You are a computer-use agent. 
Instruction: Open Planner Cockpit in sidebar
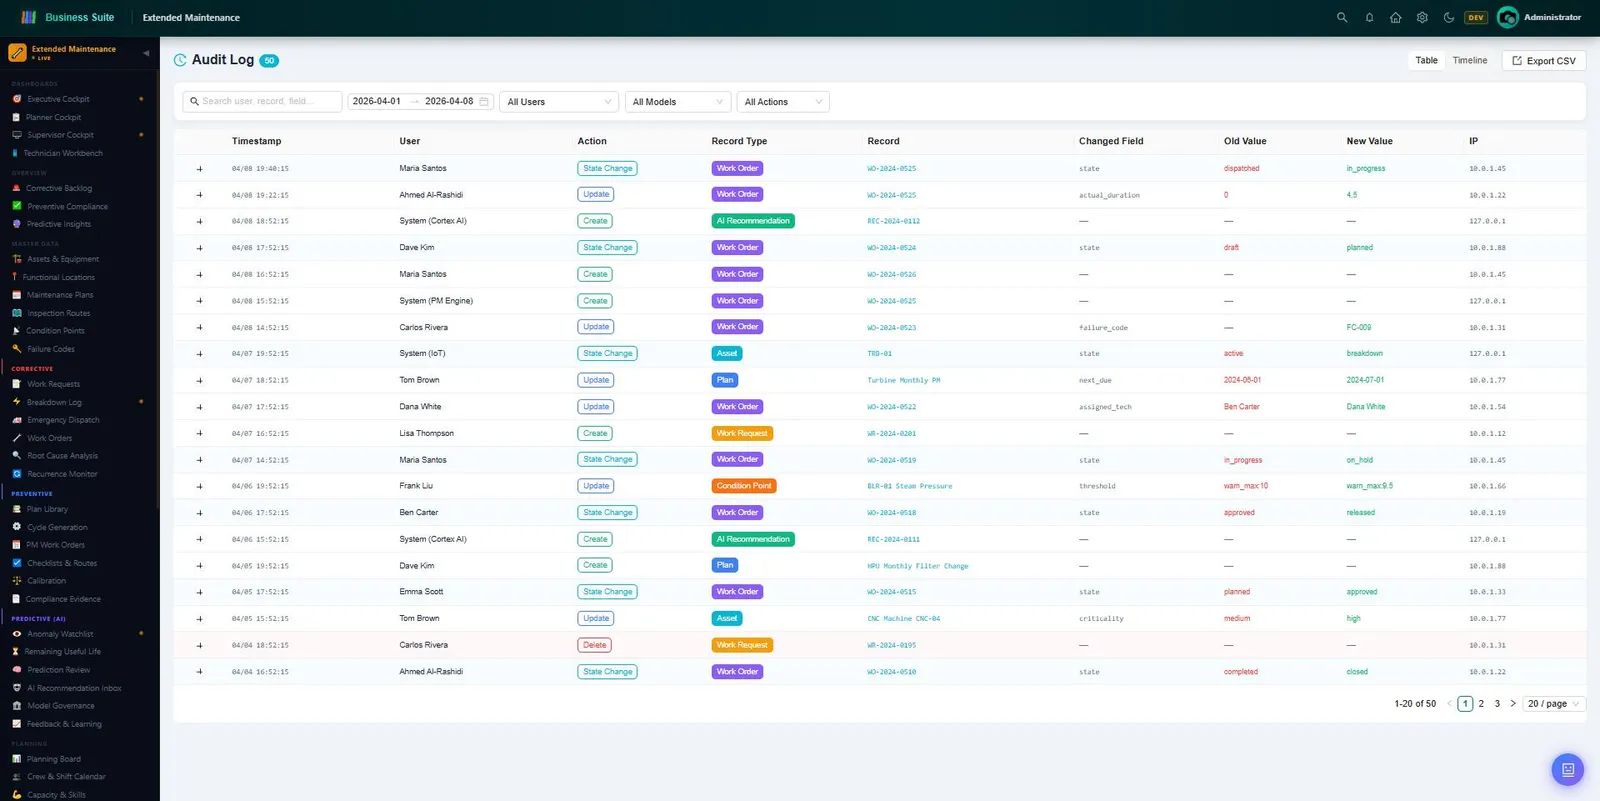tap(54, 117)
